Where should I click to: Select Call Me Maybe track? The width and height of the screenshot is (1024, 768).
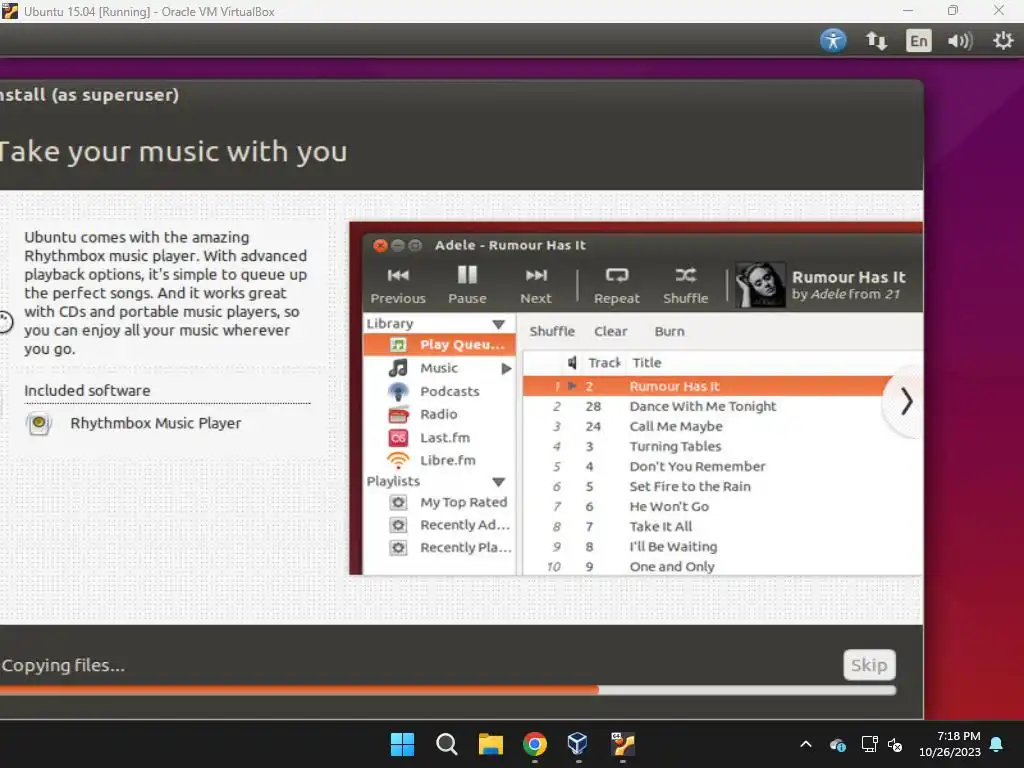click(722, 426)
